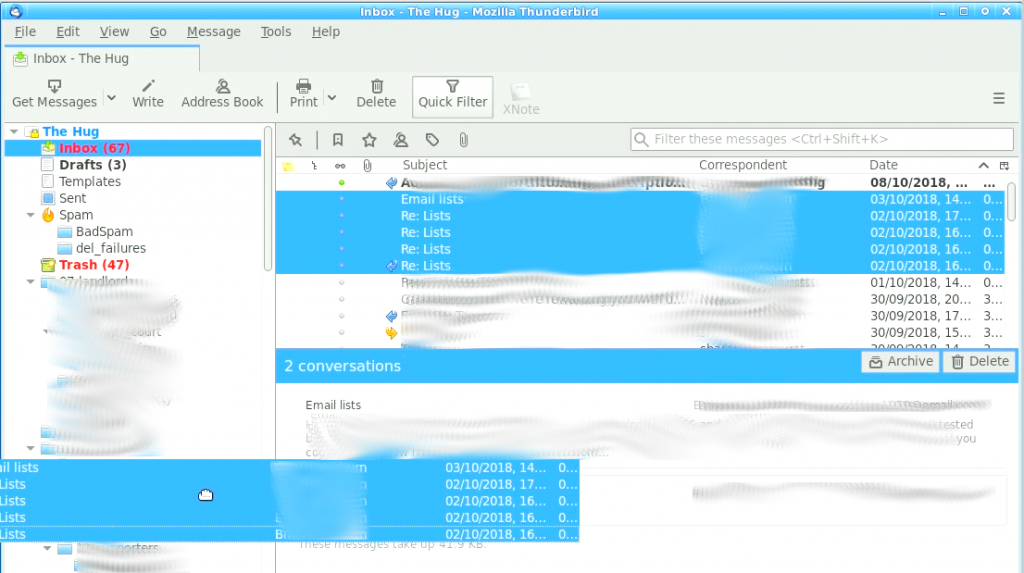Screen dimensions: 1024x573
Task: Click the Get Messages download icon
Action: click(x=54, y=86)
